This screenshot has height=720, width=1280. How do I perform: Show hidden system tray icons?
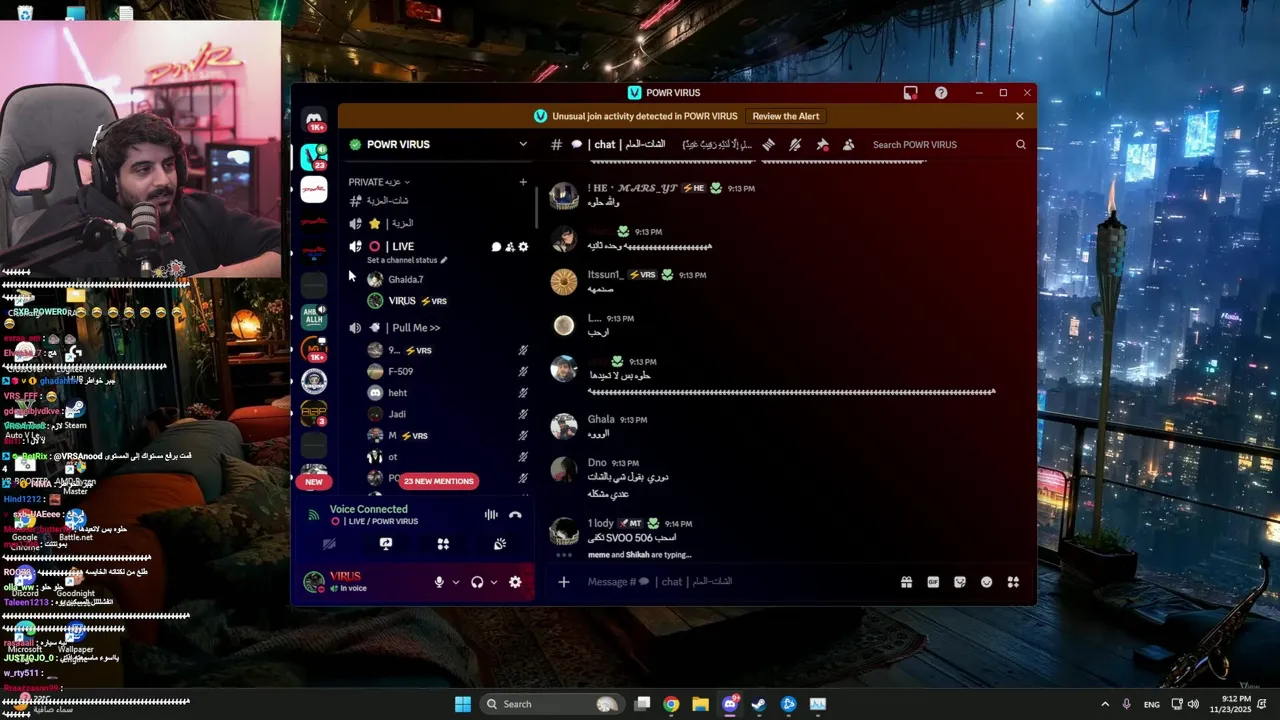(1105, 704)
